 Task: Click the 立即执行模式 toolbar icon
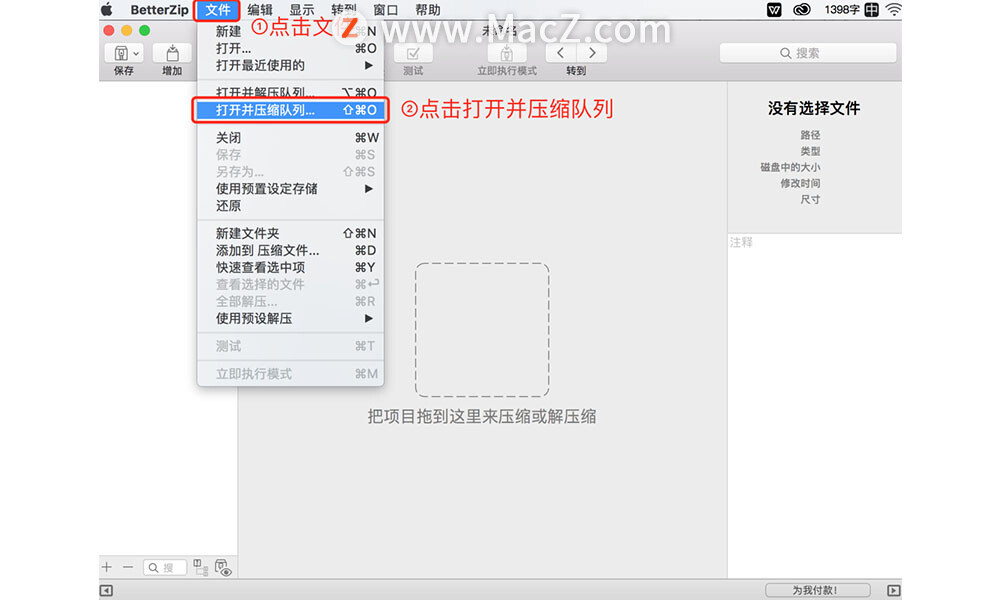[x=506, y=53]
